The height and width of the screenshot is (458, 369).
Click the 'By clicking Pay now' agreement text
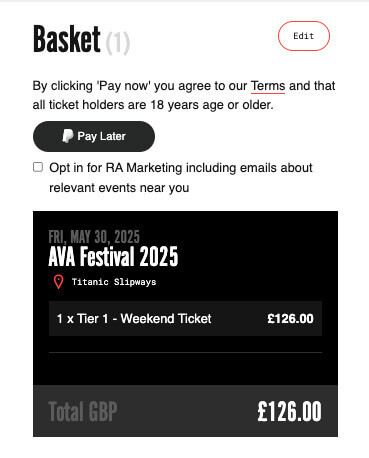tap(184, 95)
